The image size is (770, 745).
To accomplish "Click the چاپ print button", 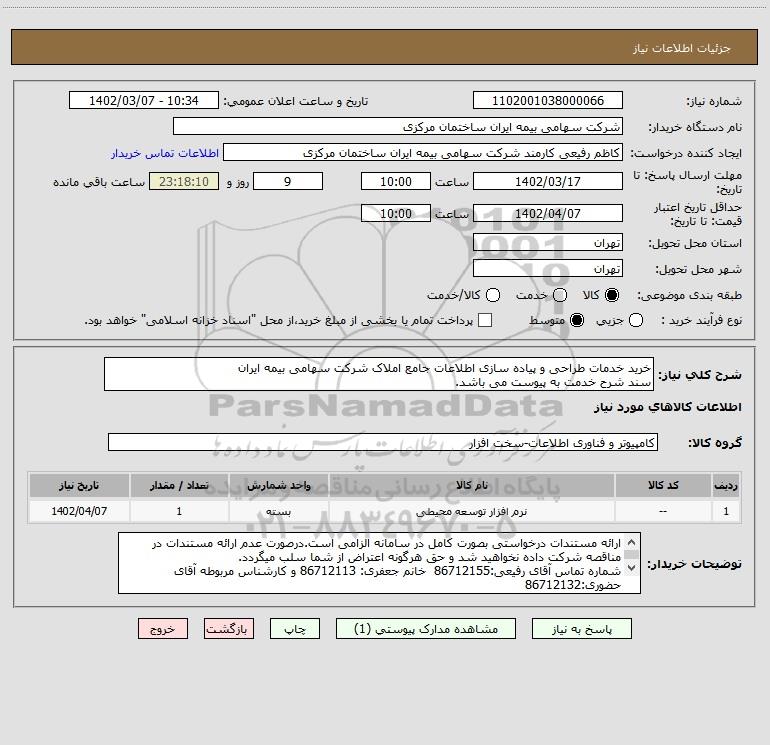I will pyautogui.click(x=295, y=629).
